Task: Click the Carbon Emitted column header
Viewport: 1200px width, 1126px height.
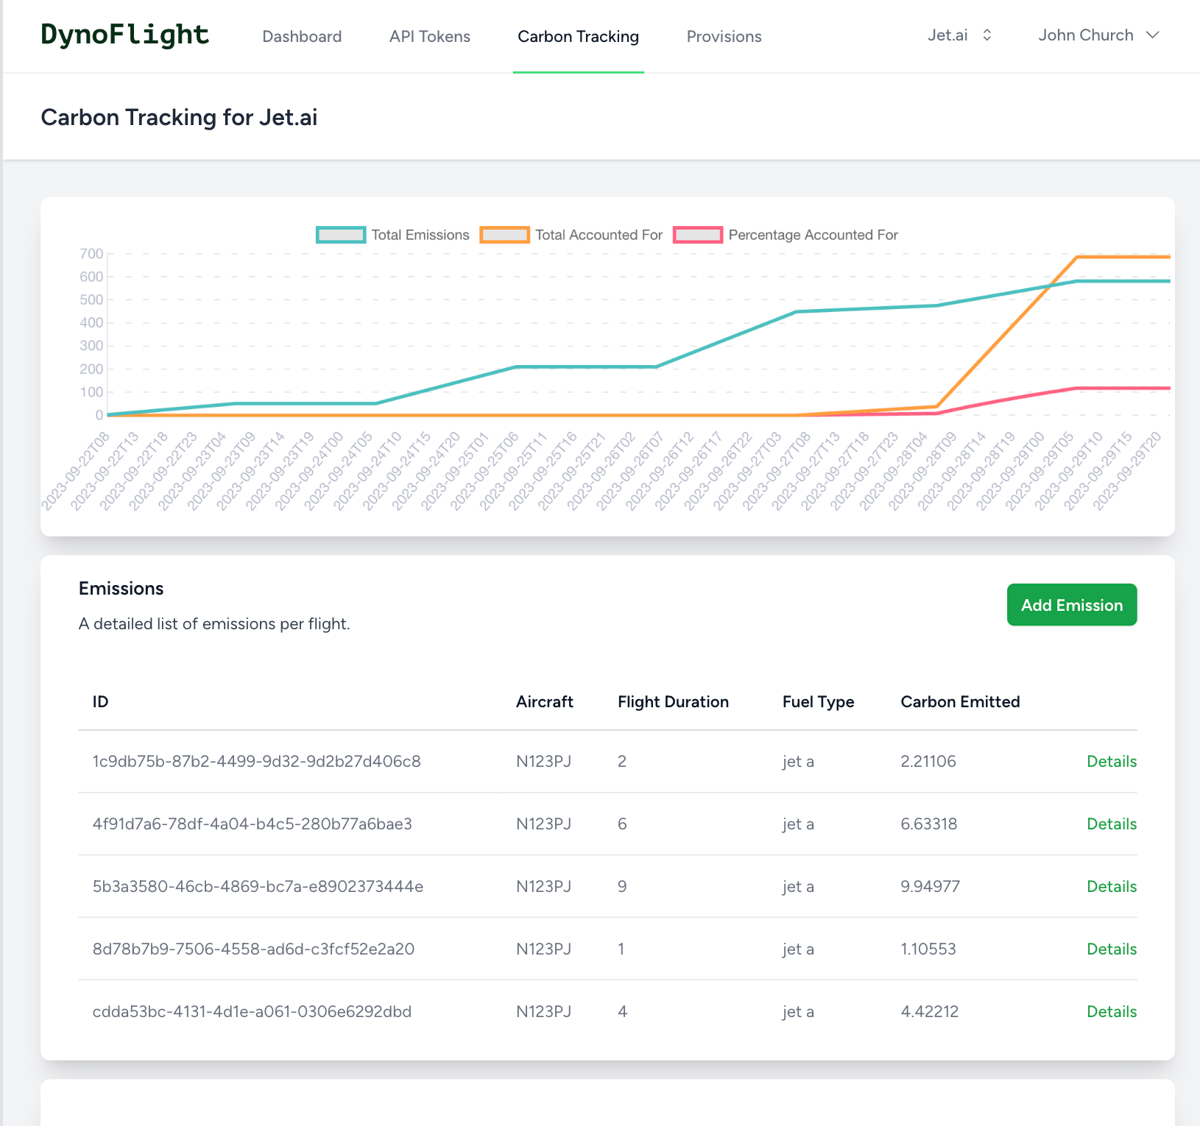Action: [959, 701]
